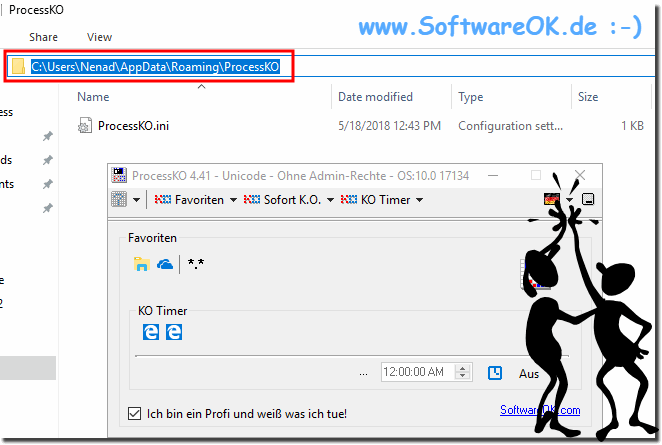Click the OneDrive cloud favorite icon
The width and height of the screenshot is (662, 445).
pyautogui.click(x=165, y=265)
